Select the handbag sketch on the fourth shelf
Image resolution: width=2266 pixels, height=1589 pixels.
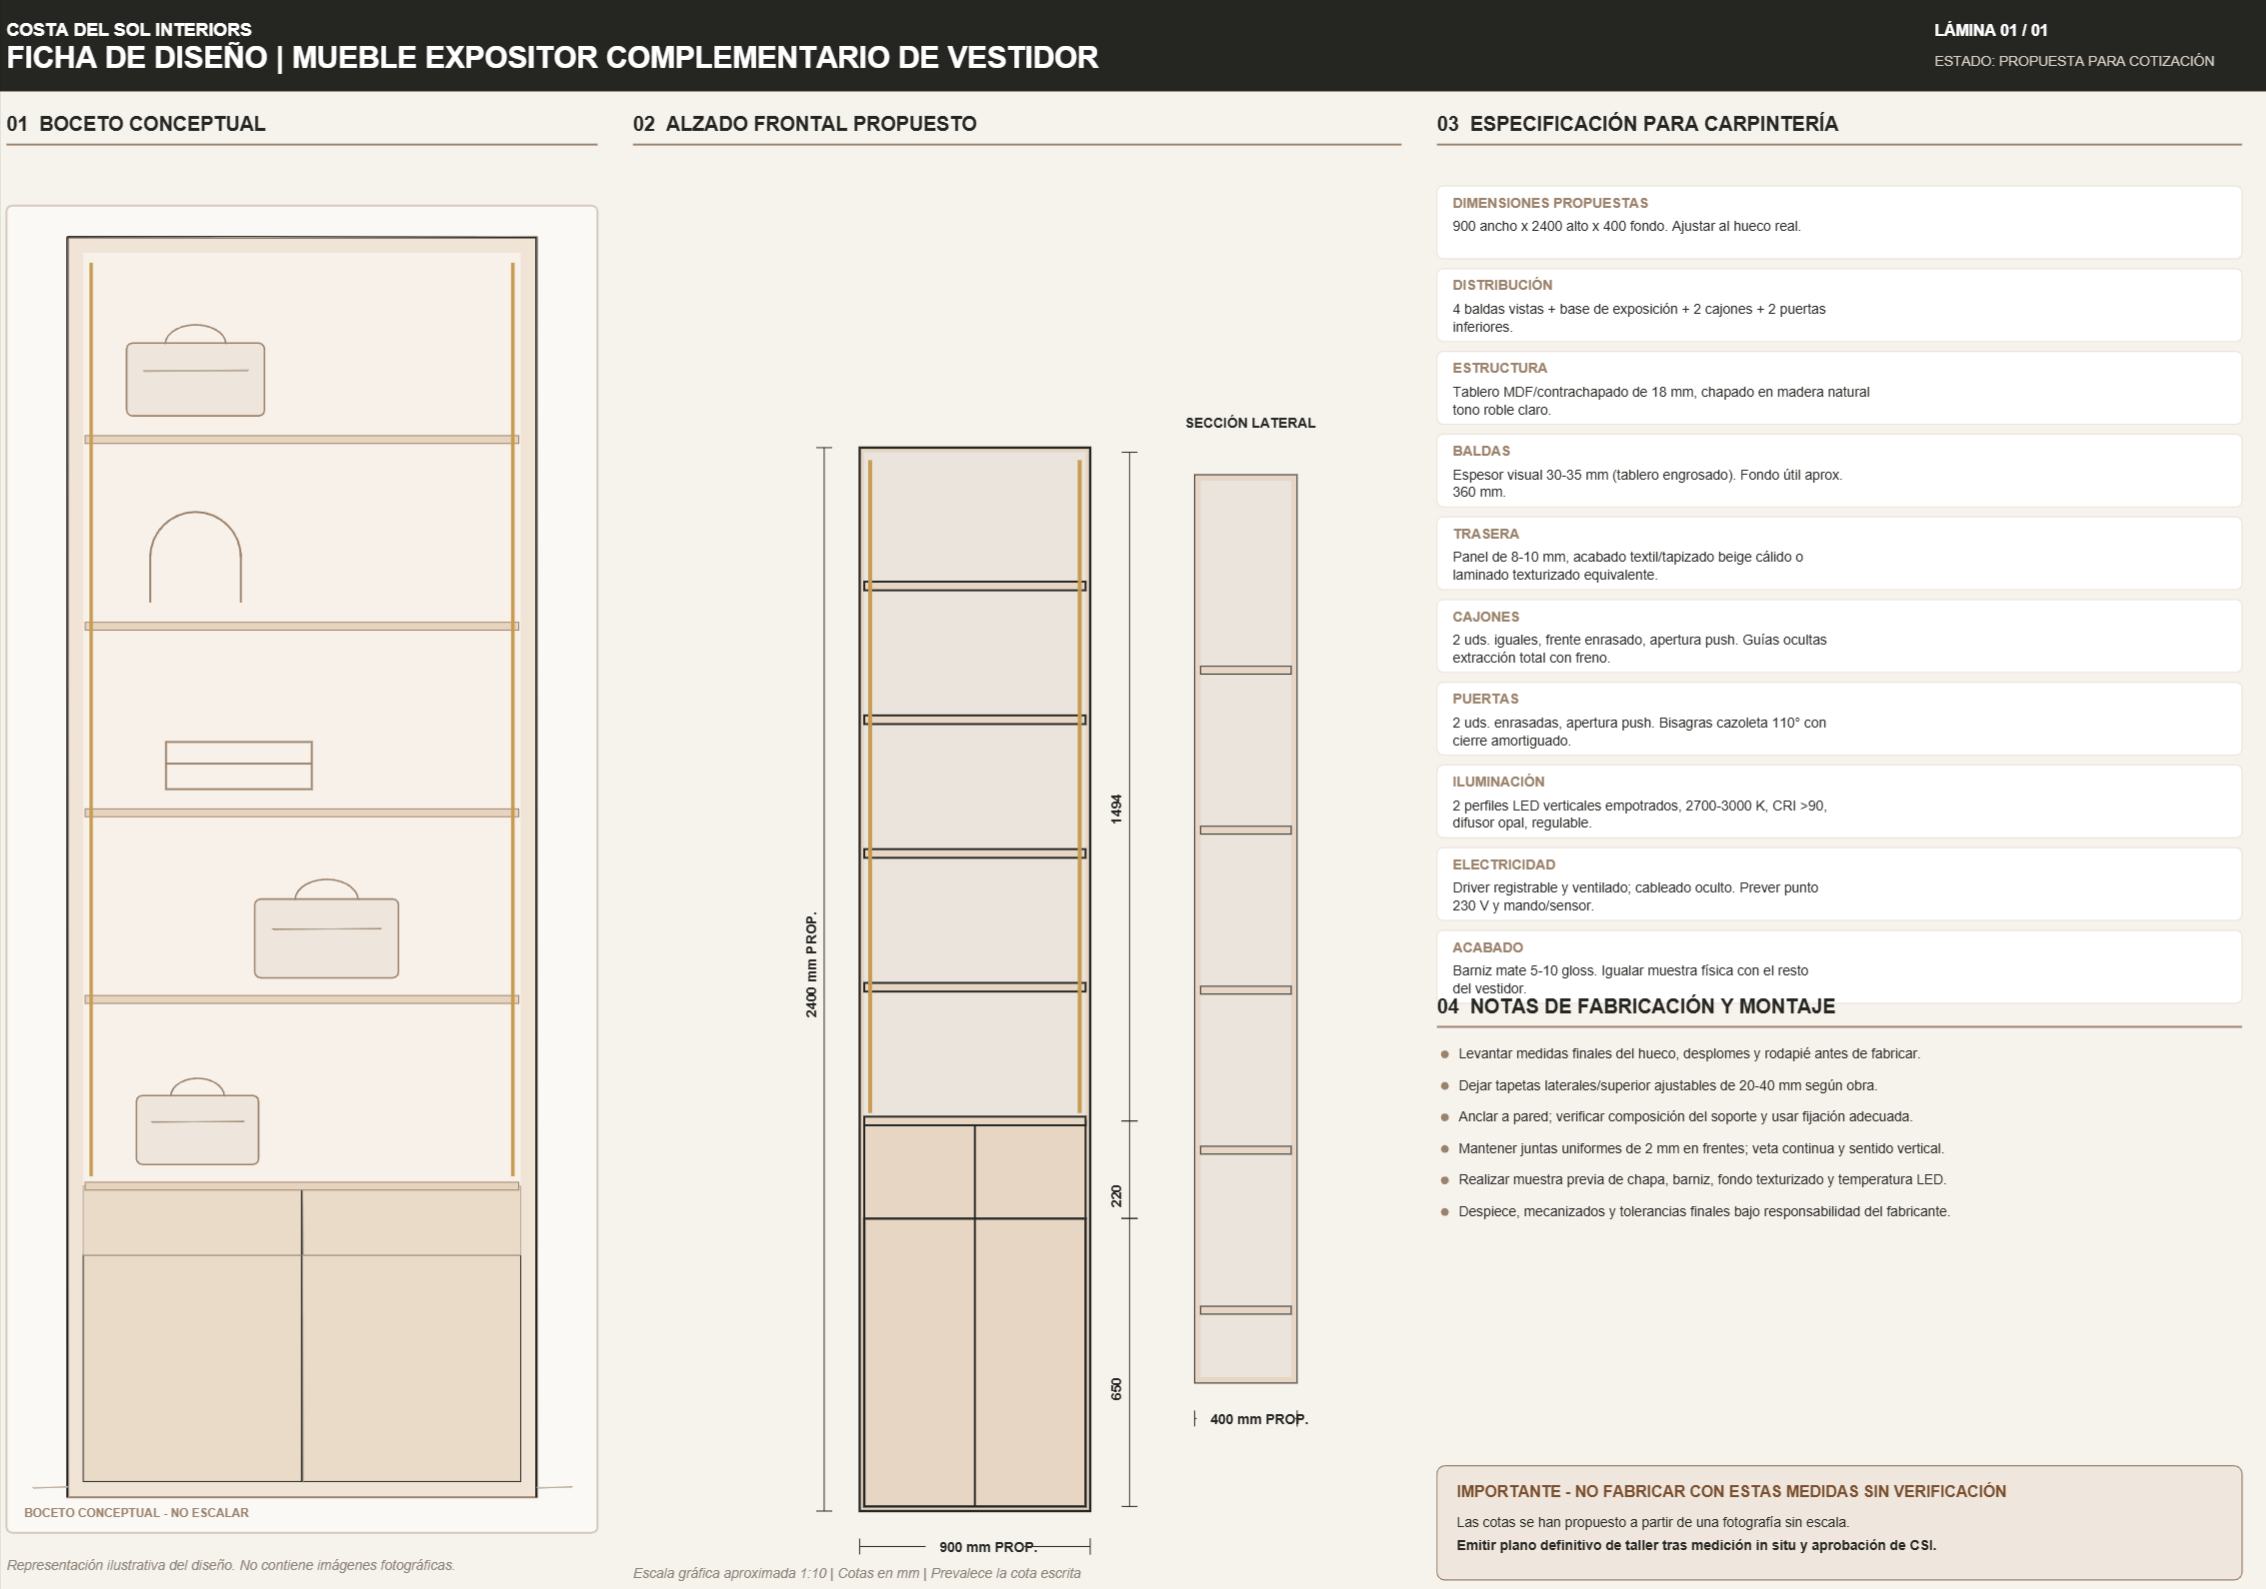click(326, 928)
